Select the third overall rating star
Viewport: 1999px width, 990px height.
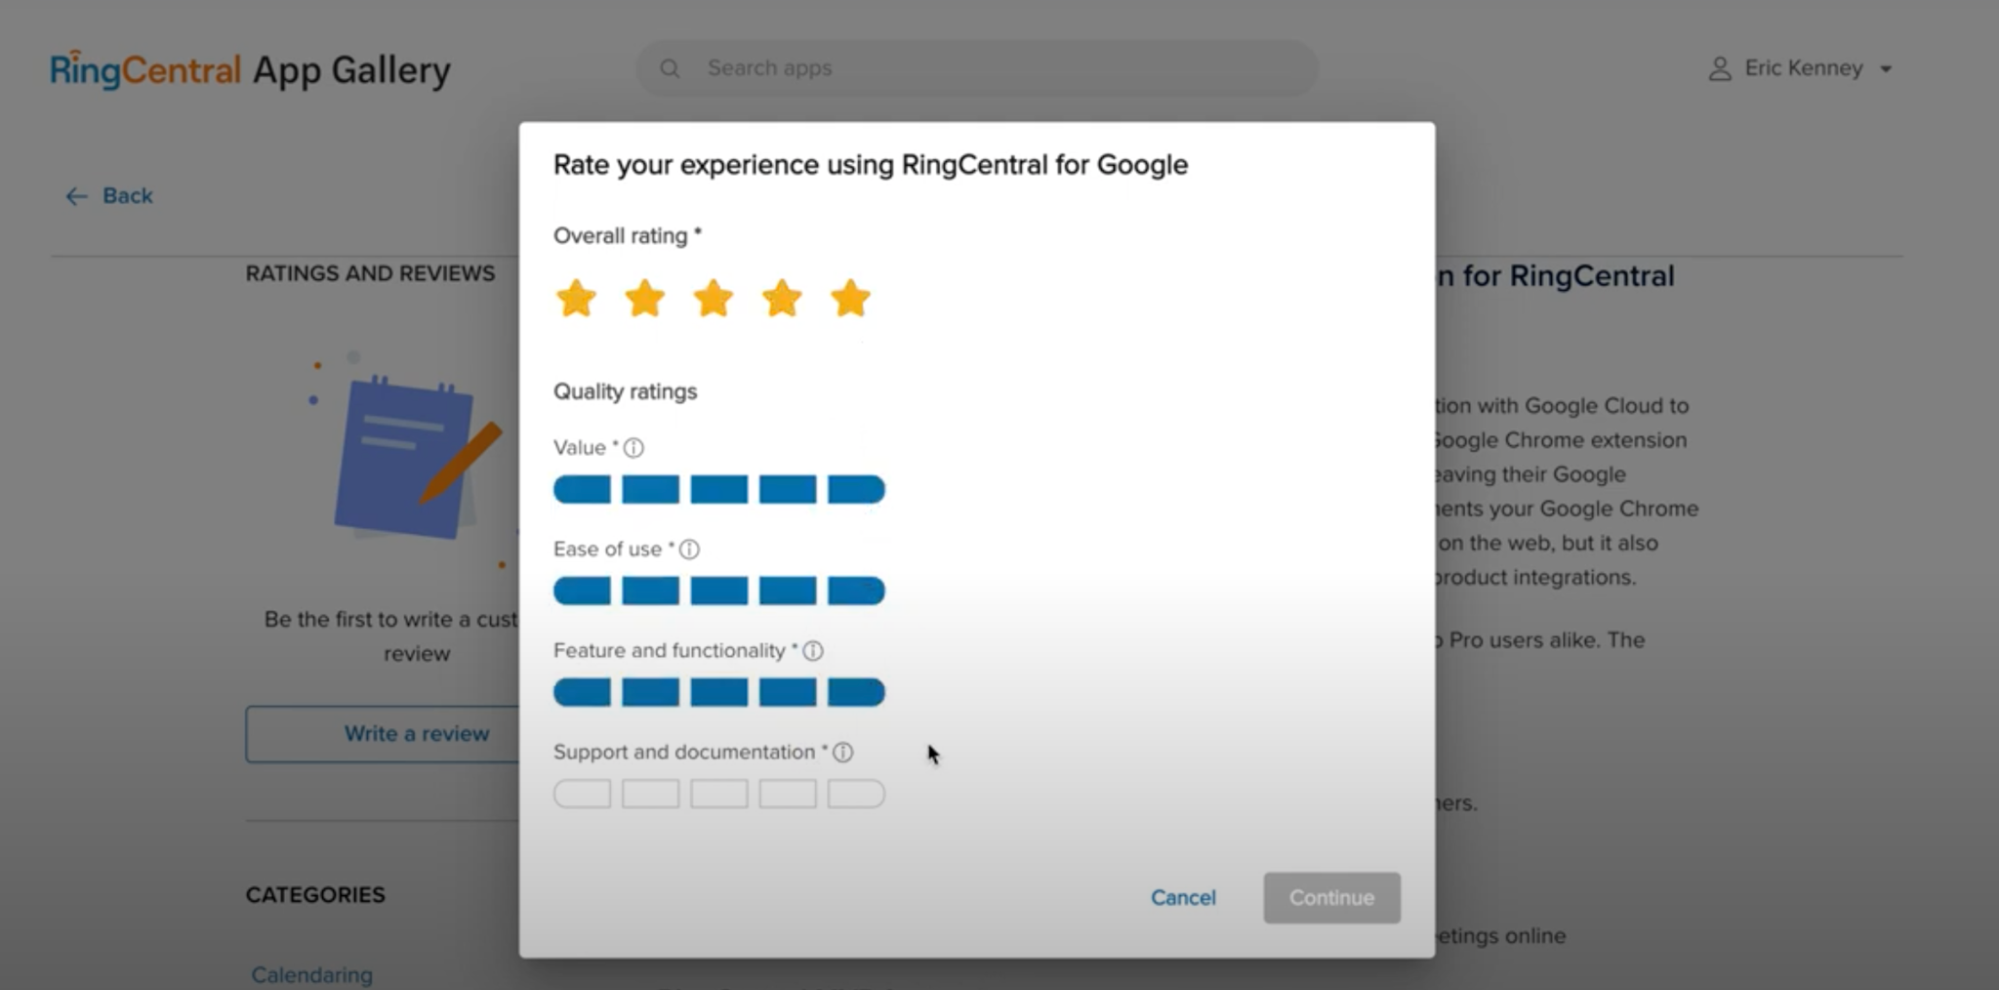tap(713, 298)
